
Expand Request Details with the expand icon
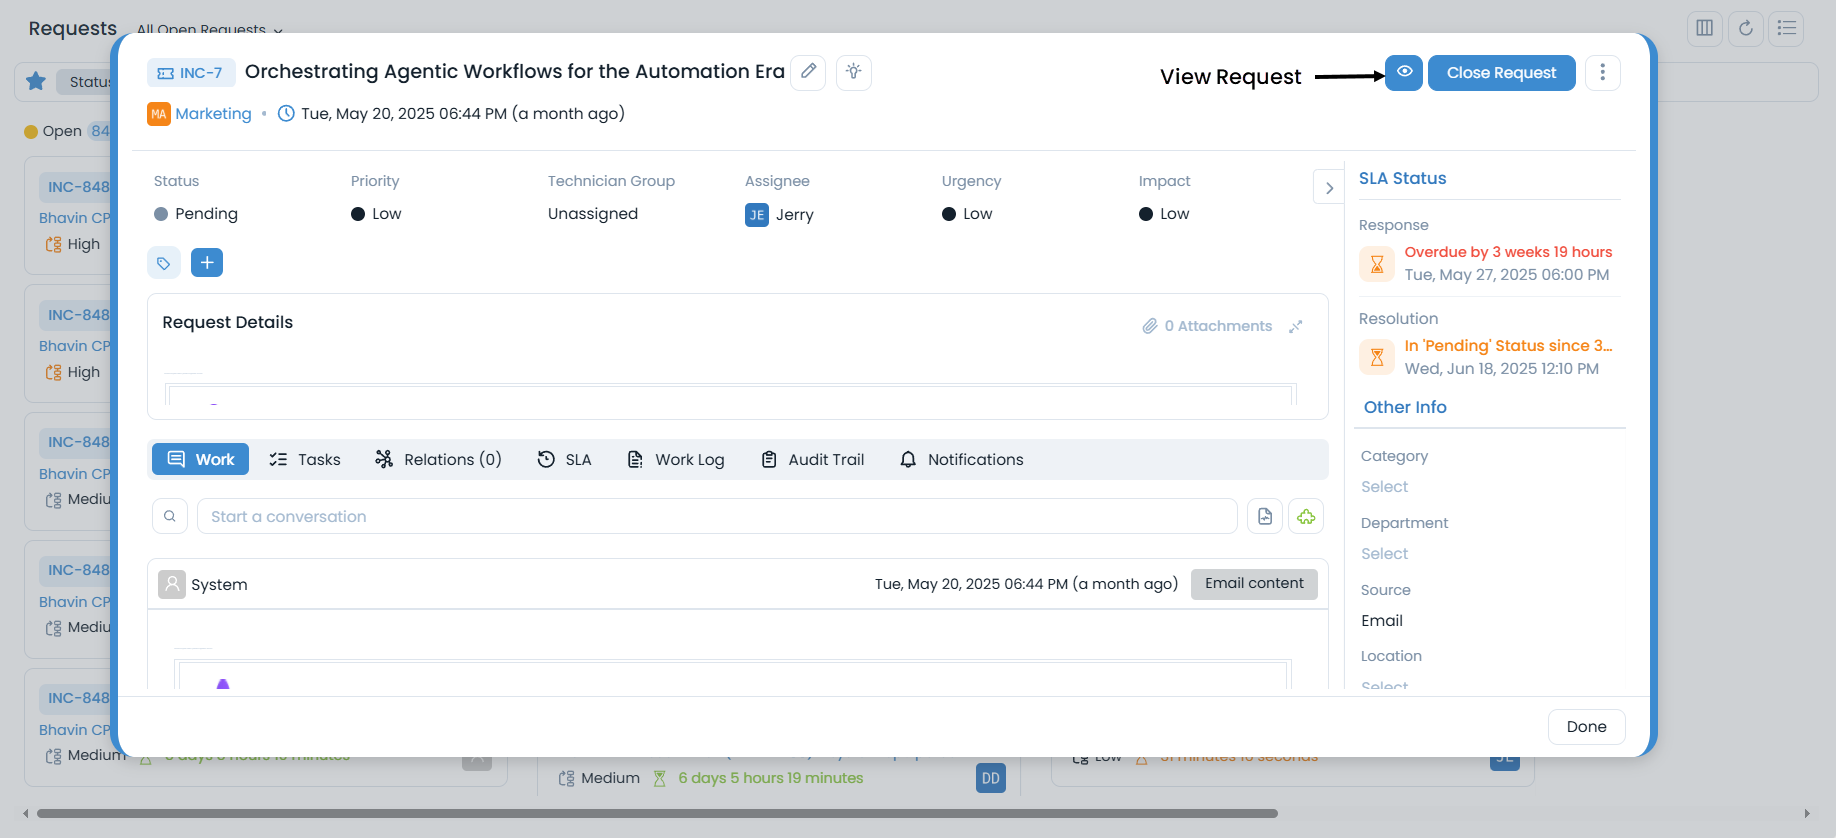coord(1295,326)
